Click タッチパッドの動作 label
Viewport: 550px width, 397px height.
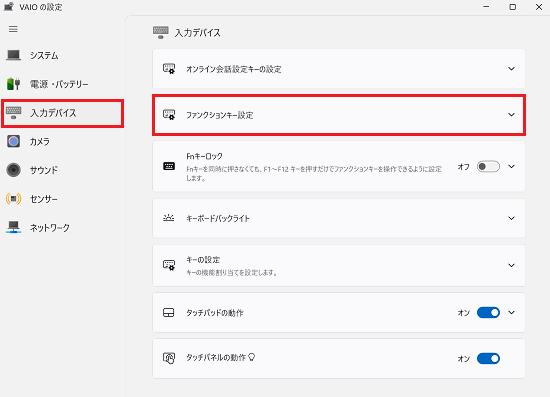pyautogui.click(x=215, y=313)
